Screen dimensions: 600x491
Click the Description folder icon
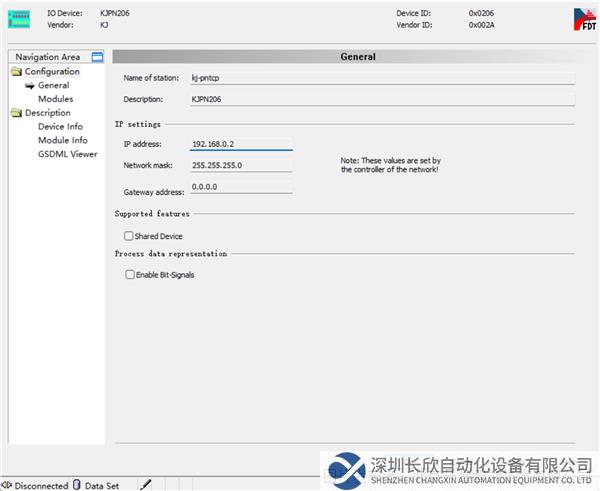click(16, 113)
